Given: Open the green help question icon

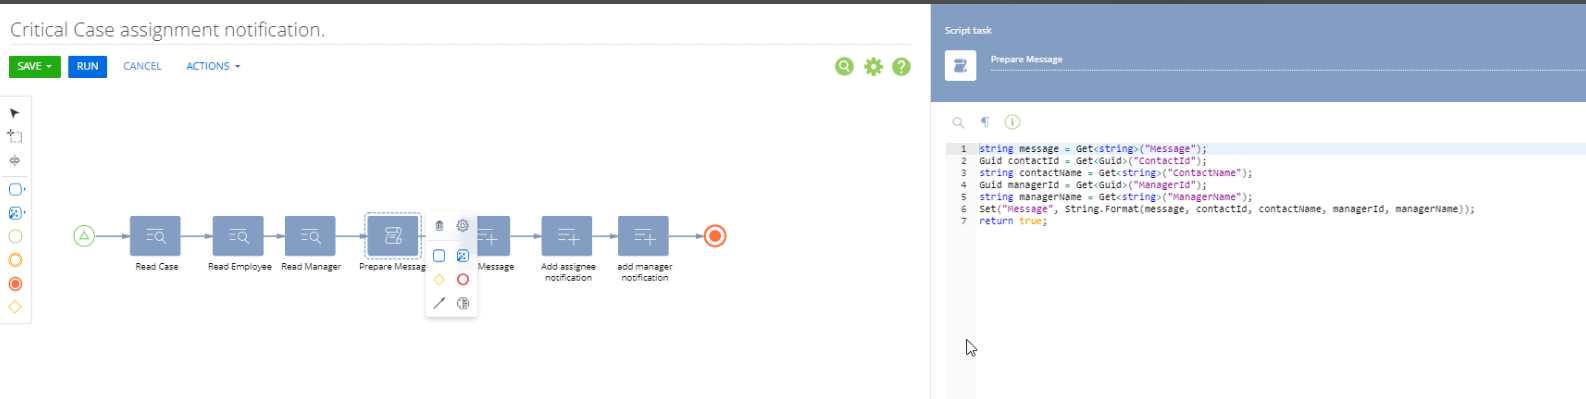Looking at the screenshot, I should click(901, 66).
